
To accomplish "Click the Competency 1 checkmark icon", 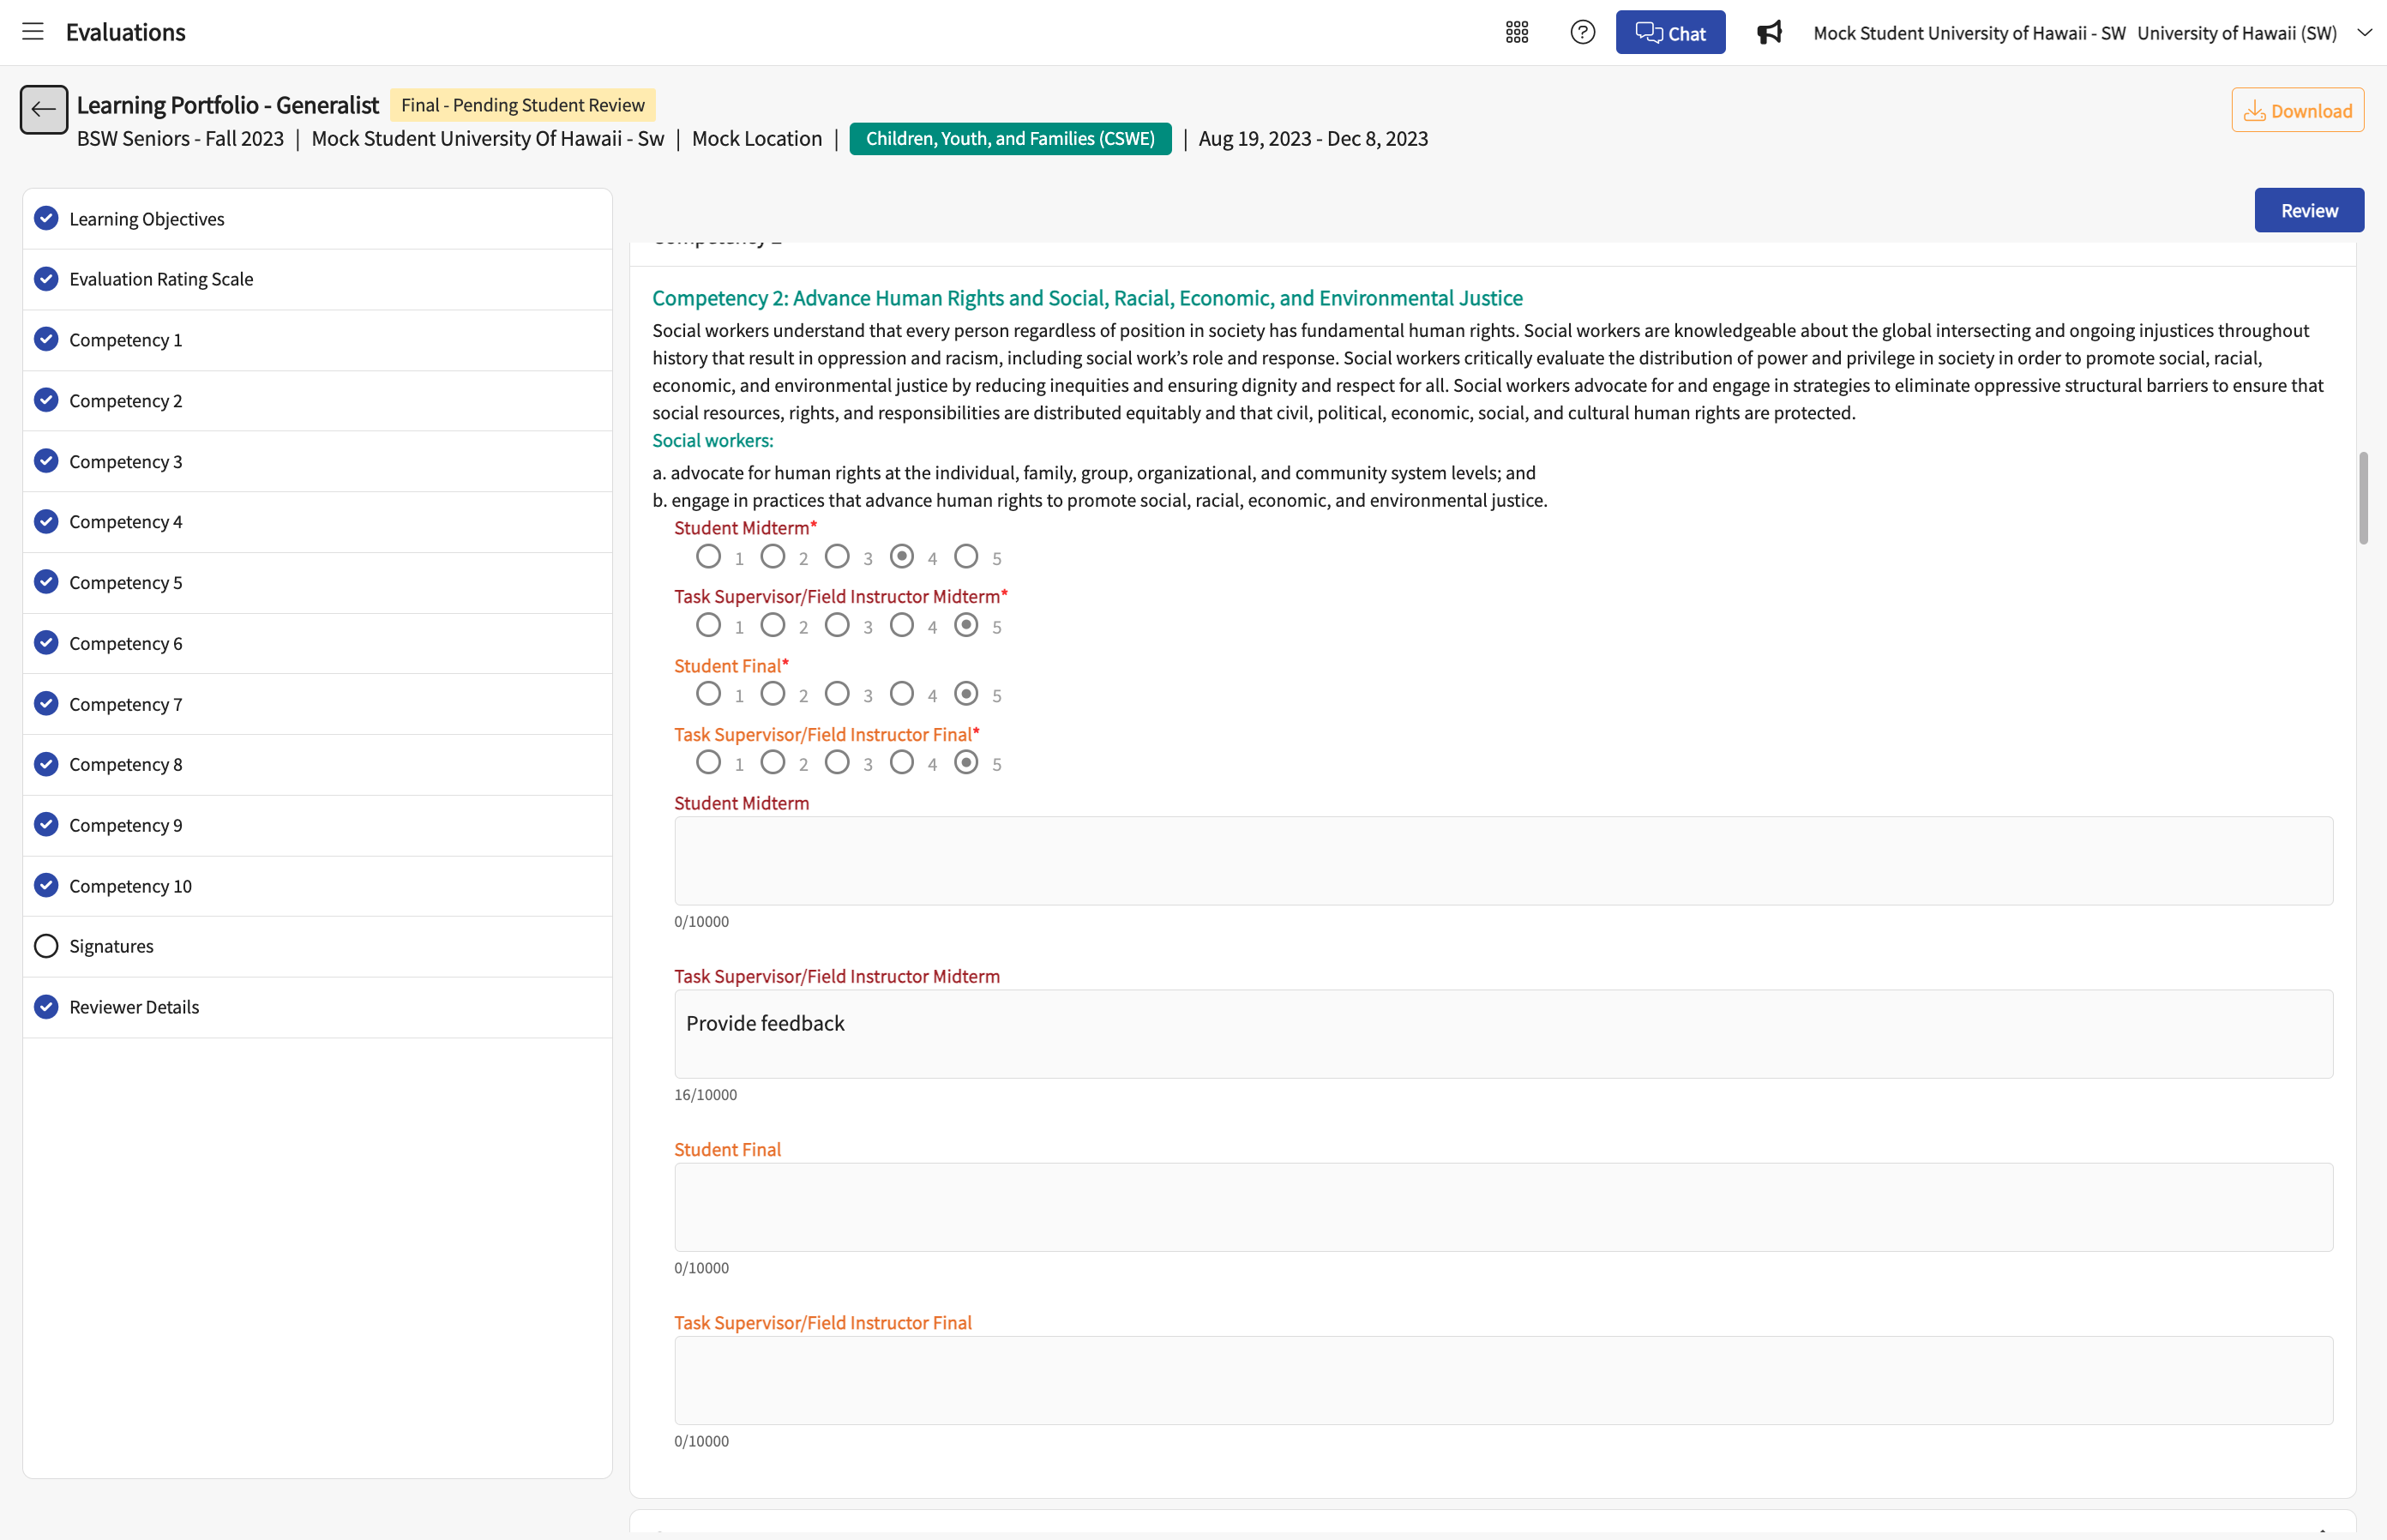I will [x=46, y=339].
